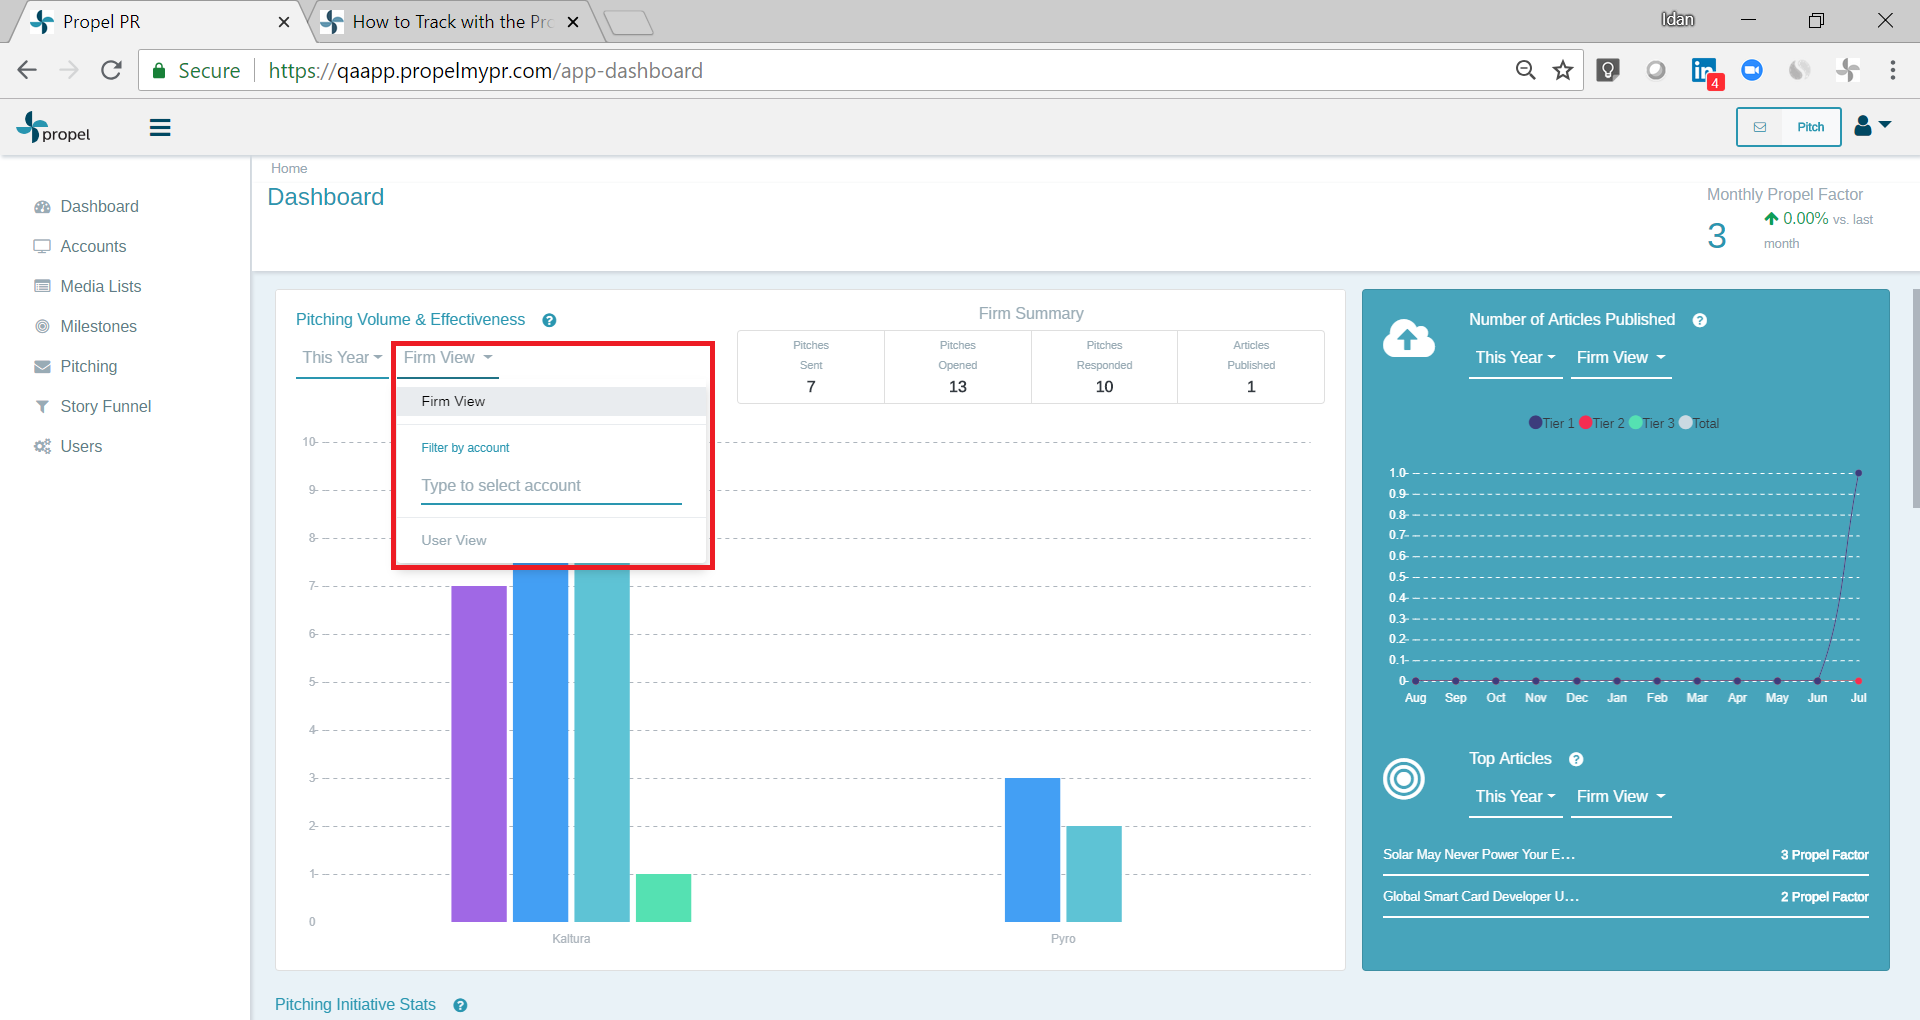The image size is (1920, 1020).
Task: Open Media Lists in sidebar
Action: click(x=100, y=287)
